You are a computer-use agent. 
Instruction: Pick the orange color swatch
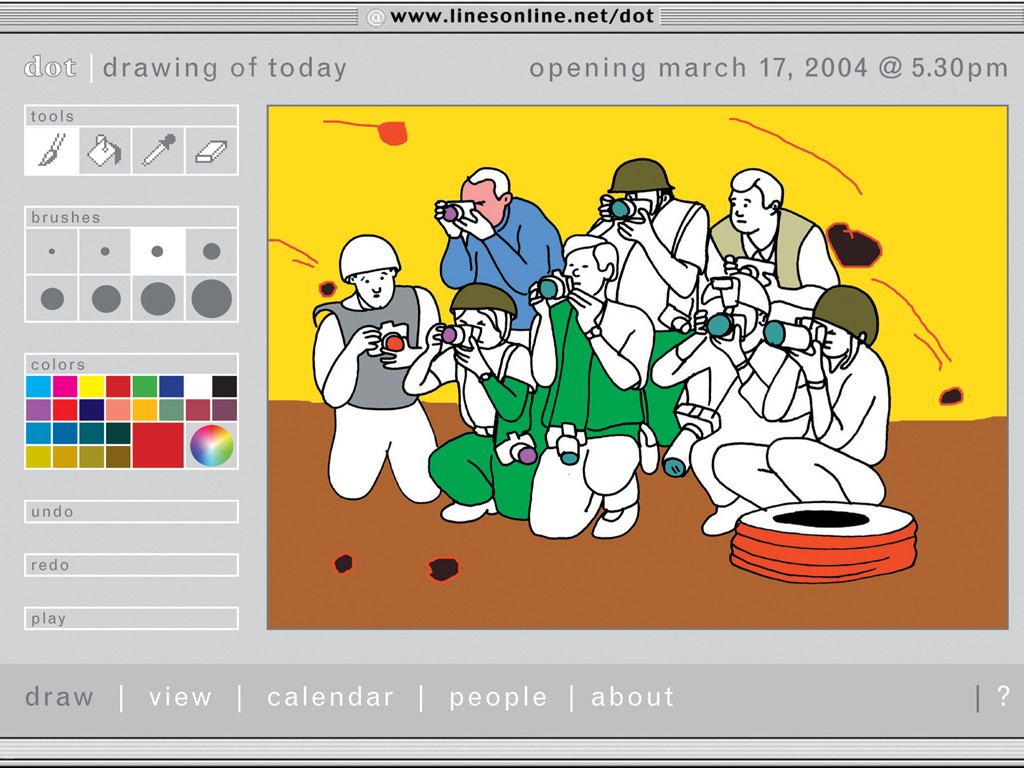coord(145,409)
